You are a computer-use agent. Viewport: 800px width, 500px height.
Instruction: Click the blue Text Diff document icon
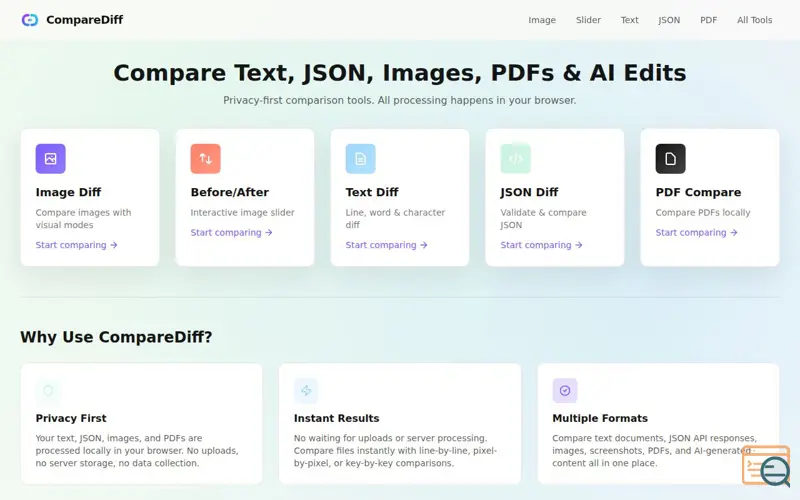coord(361,159)
